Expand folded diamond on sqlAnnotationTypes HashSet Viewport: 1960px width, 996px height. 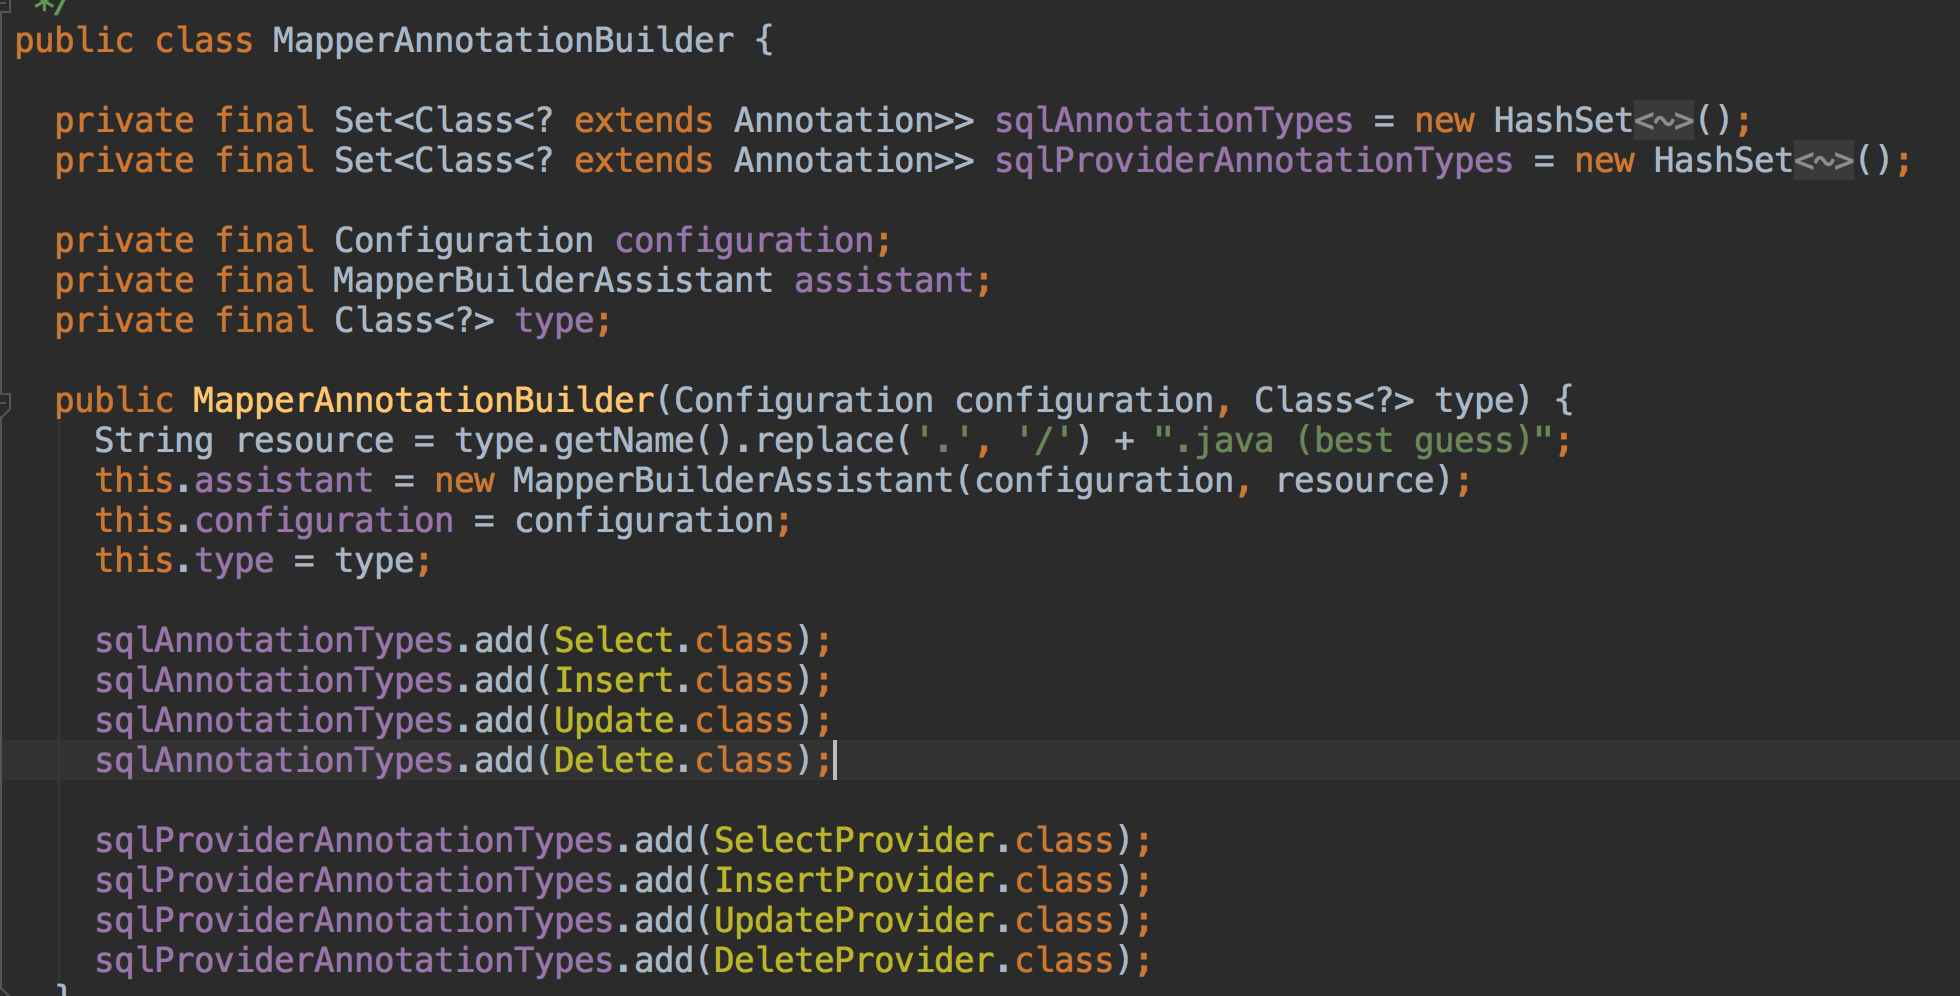1664,121
